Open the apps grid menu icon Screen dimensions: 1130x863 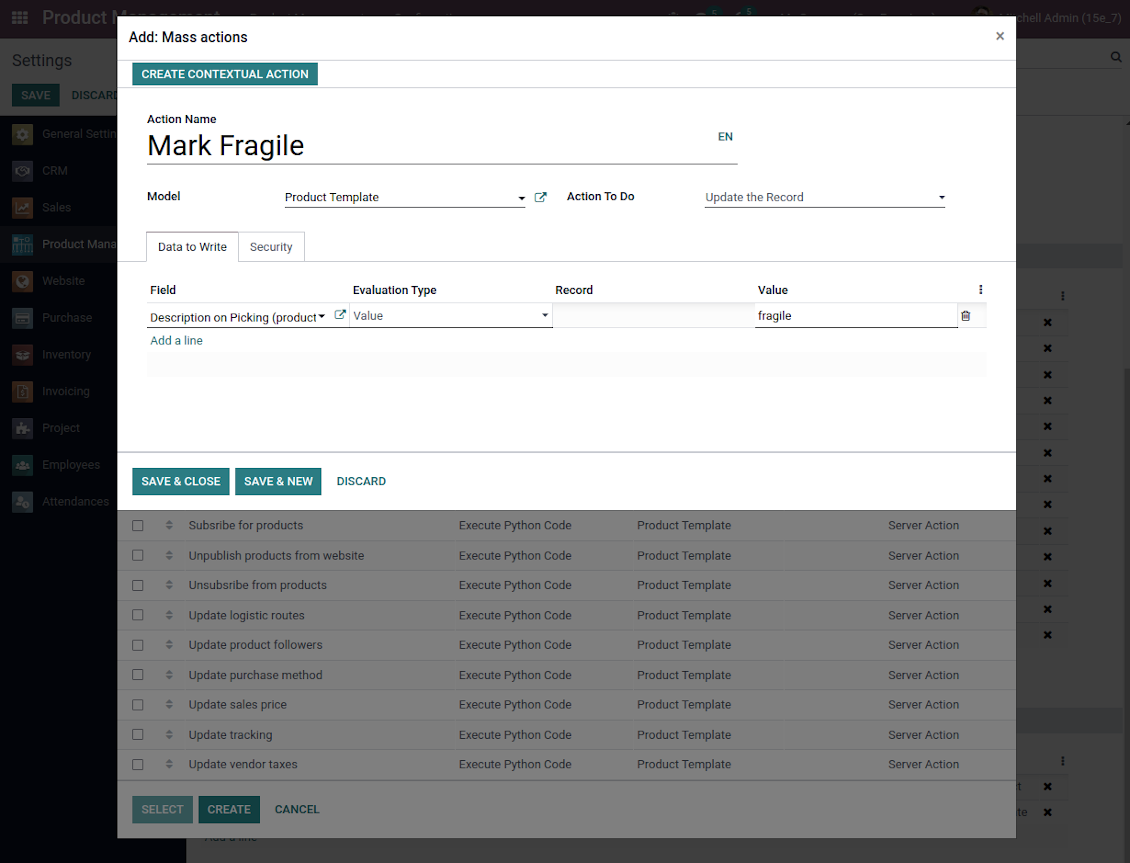20,18
